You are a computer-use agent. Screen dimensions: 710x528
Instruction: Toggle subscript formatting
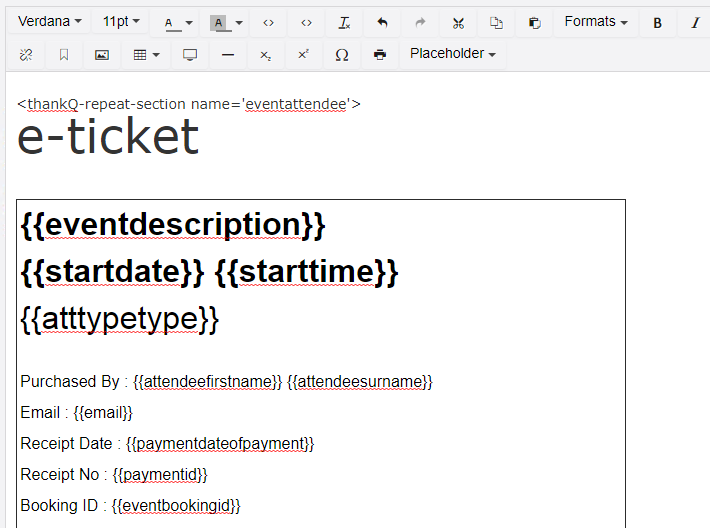click(265, 55)
